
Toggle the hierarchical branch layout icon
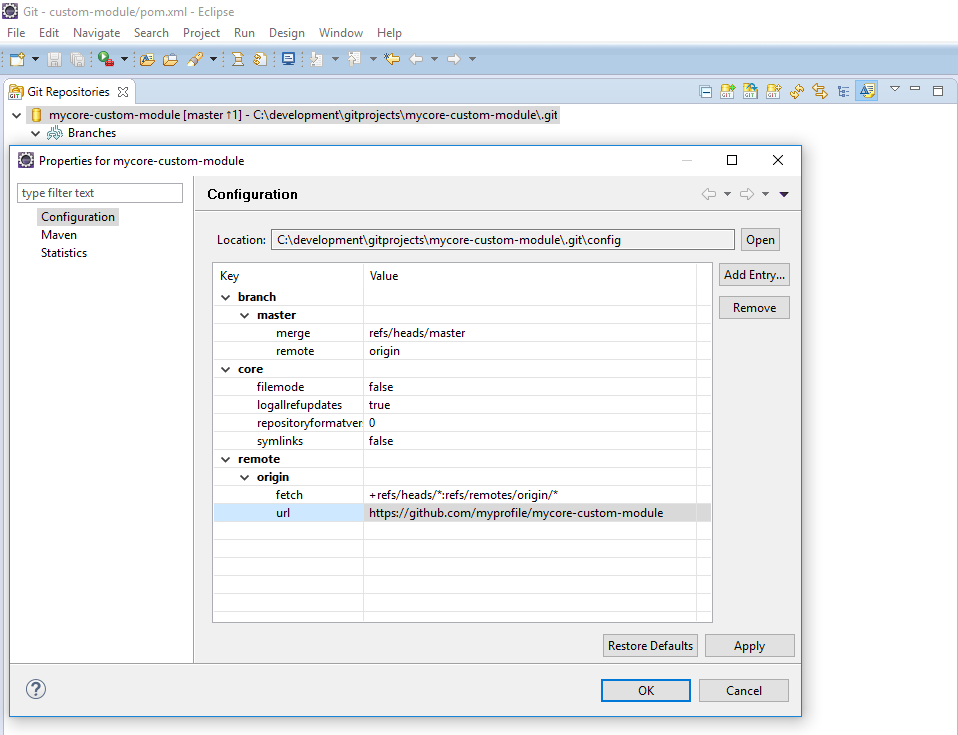click(843, 92)
